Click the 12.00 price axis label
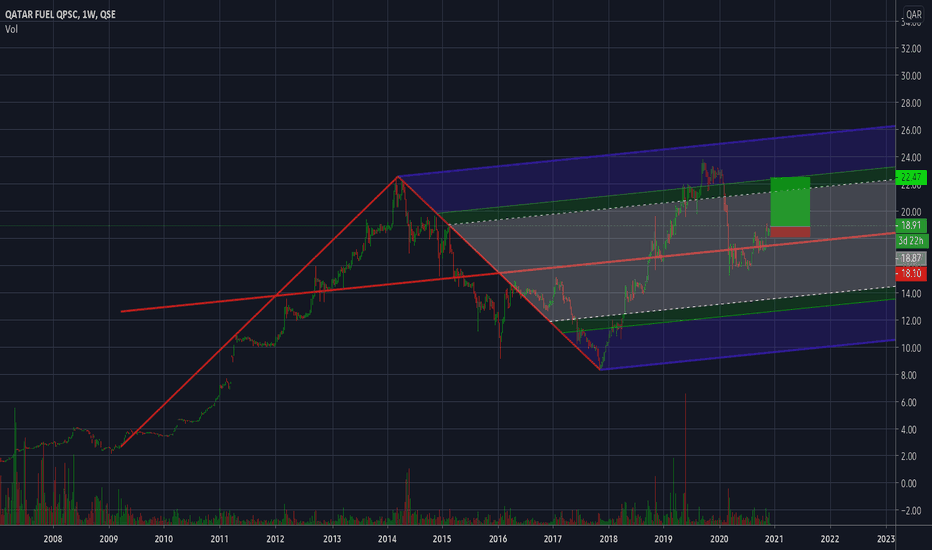This screenshot has height=550, width=932. point(911,320)
